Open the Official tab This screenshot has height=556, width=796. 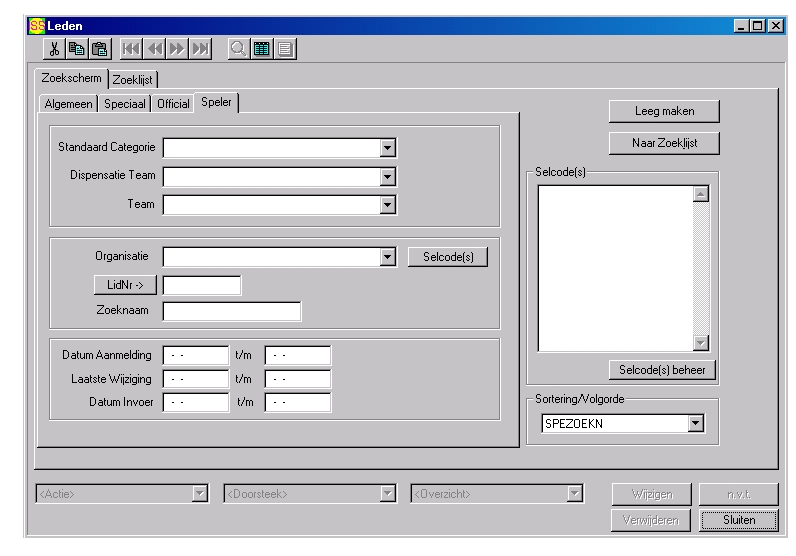[x=173, y=104]
